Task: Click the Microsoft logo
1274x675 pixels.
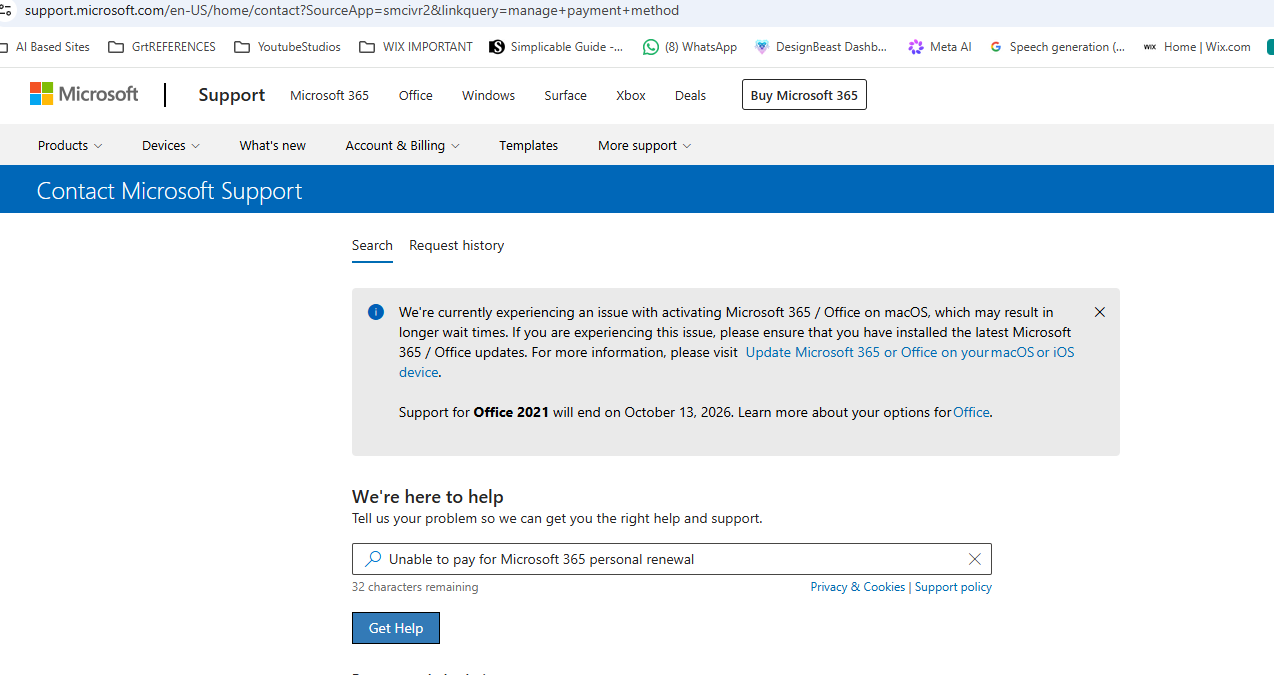Action: pyautogui.click(x=84, y=94)
